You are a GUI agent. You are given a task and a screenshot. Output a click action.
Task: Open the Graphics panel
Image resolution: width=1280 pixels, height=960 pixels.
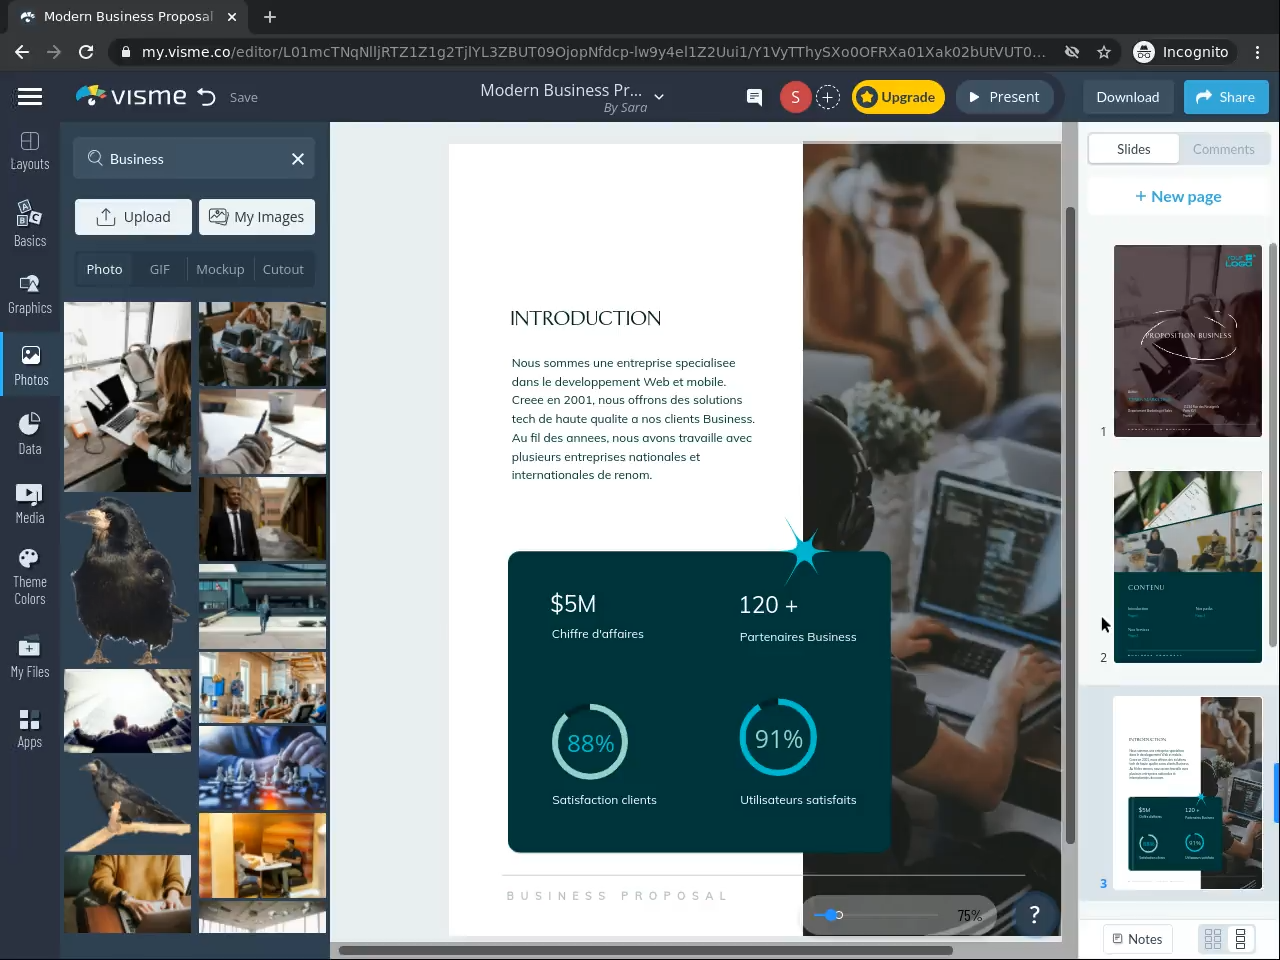[30, 294]
